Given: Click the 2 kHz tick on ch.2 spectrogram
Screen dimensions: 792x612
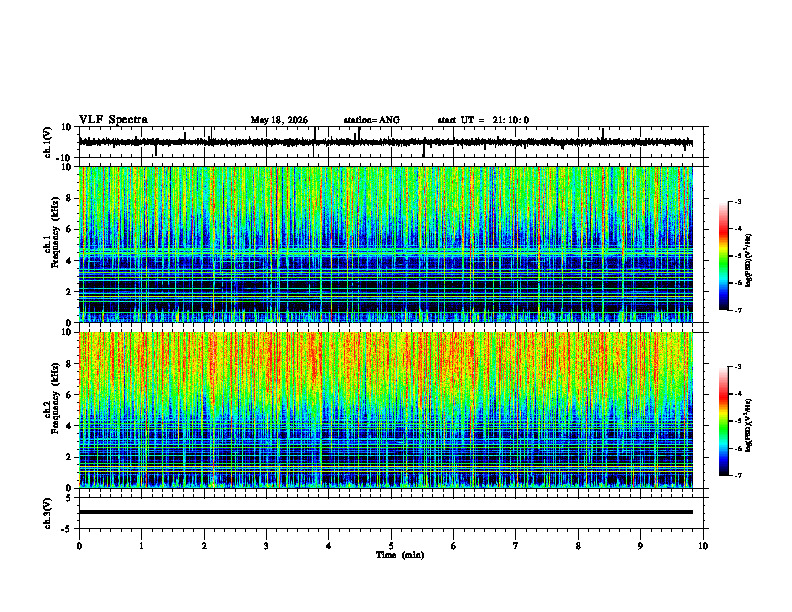Looking at the screenshot, I should coord(69,457).
